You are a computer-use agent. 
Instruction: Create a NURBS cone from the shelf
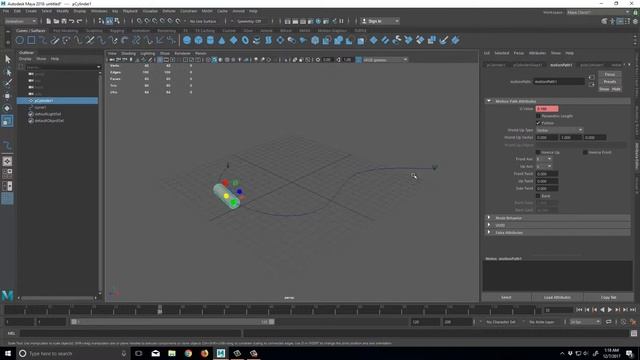[x=222, y=40]
